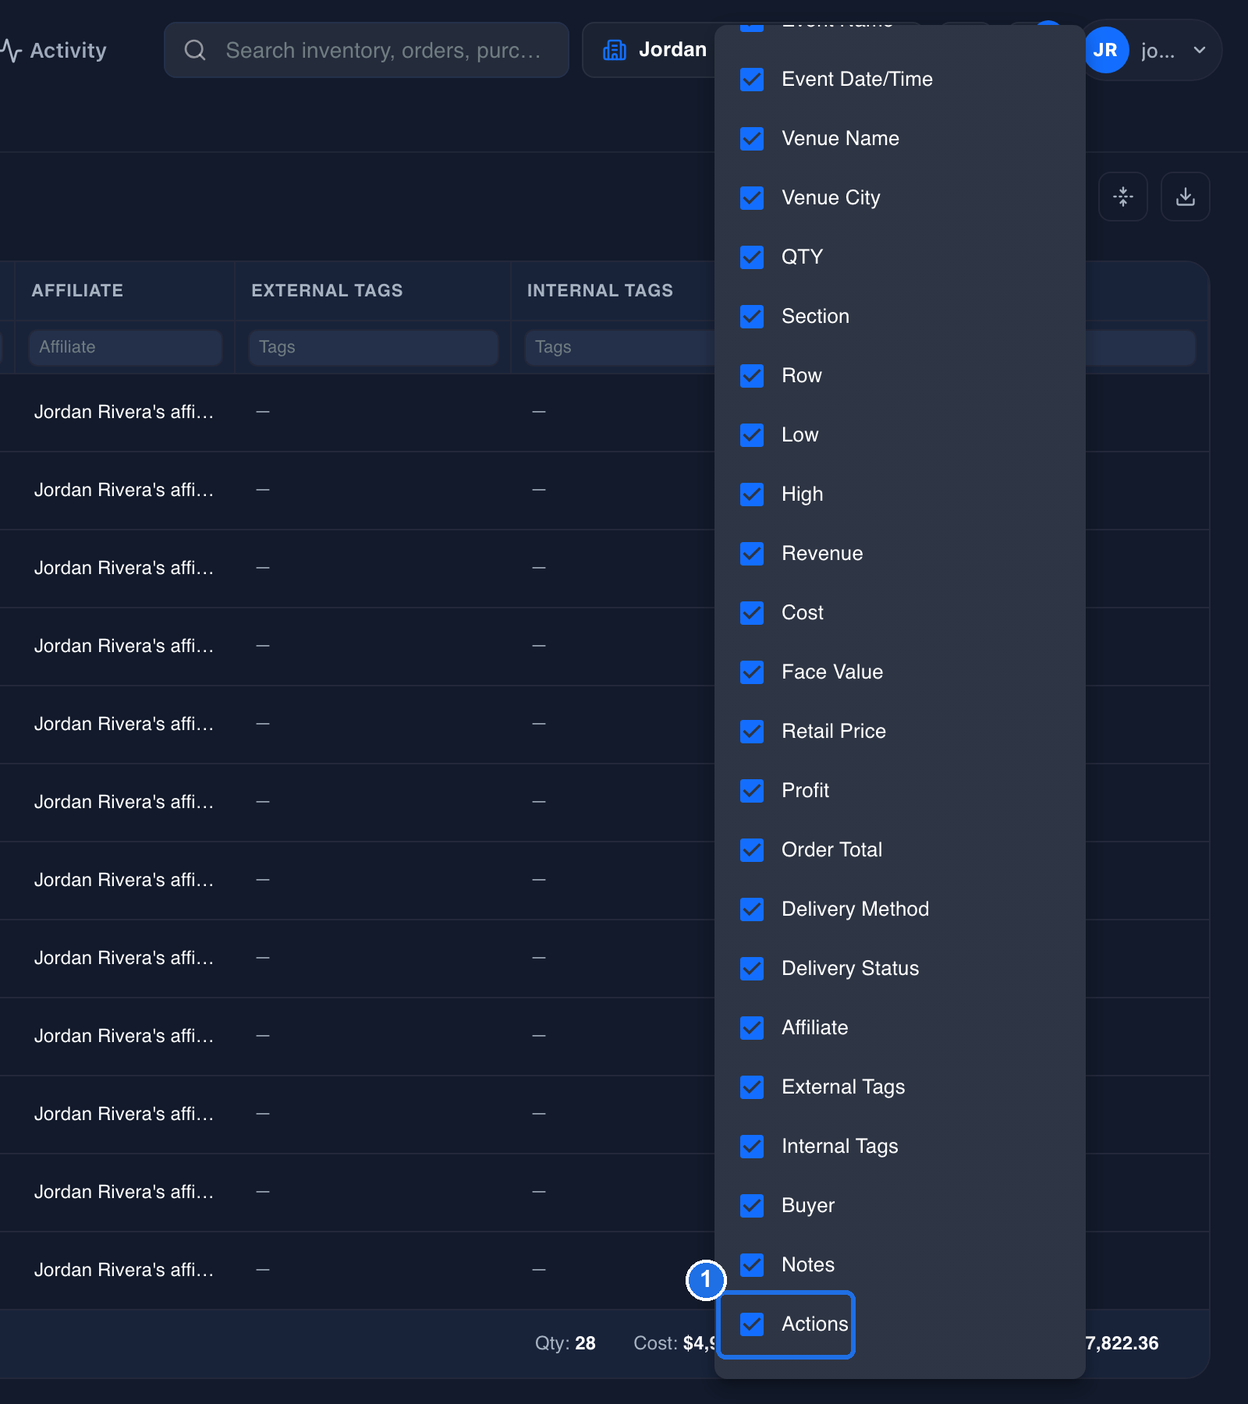
Task: Click the building icon beside Jordan
Action: (x=615, y=50)
